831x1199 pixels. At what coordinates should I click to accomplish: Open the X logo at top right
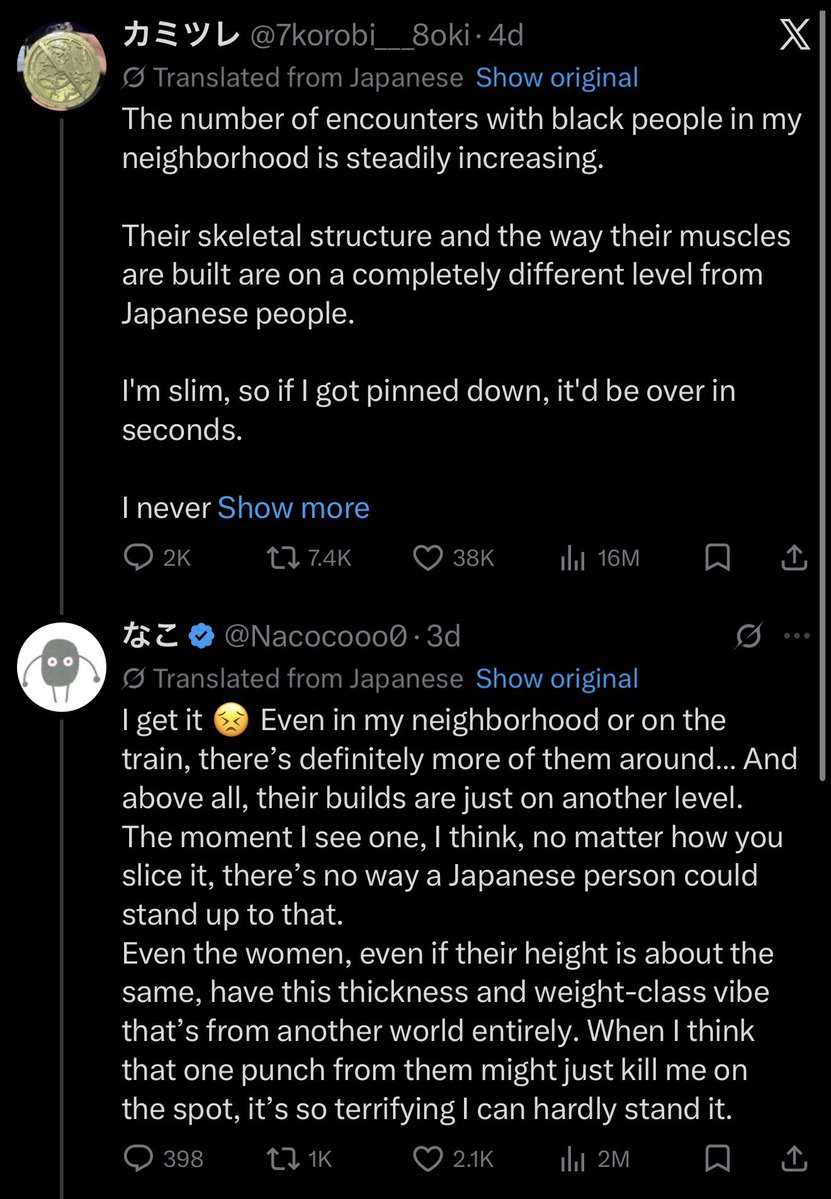coord(794,36)
